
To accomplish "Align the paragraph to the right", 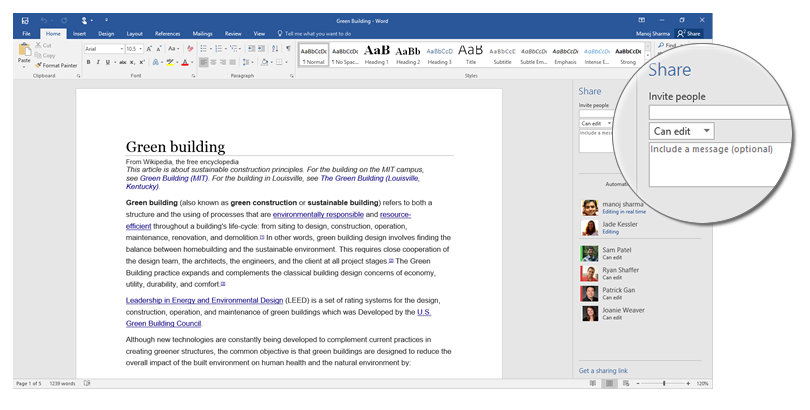I will tap(223, 62).
